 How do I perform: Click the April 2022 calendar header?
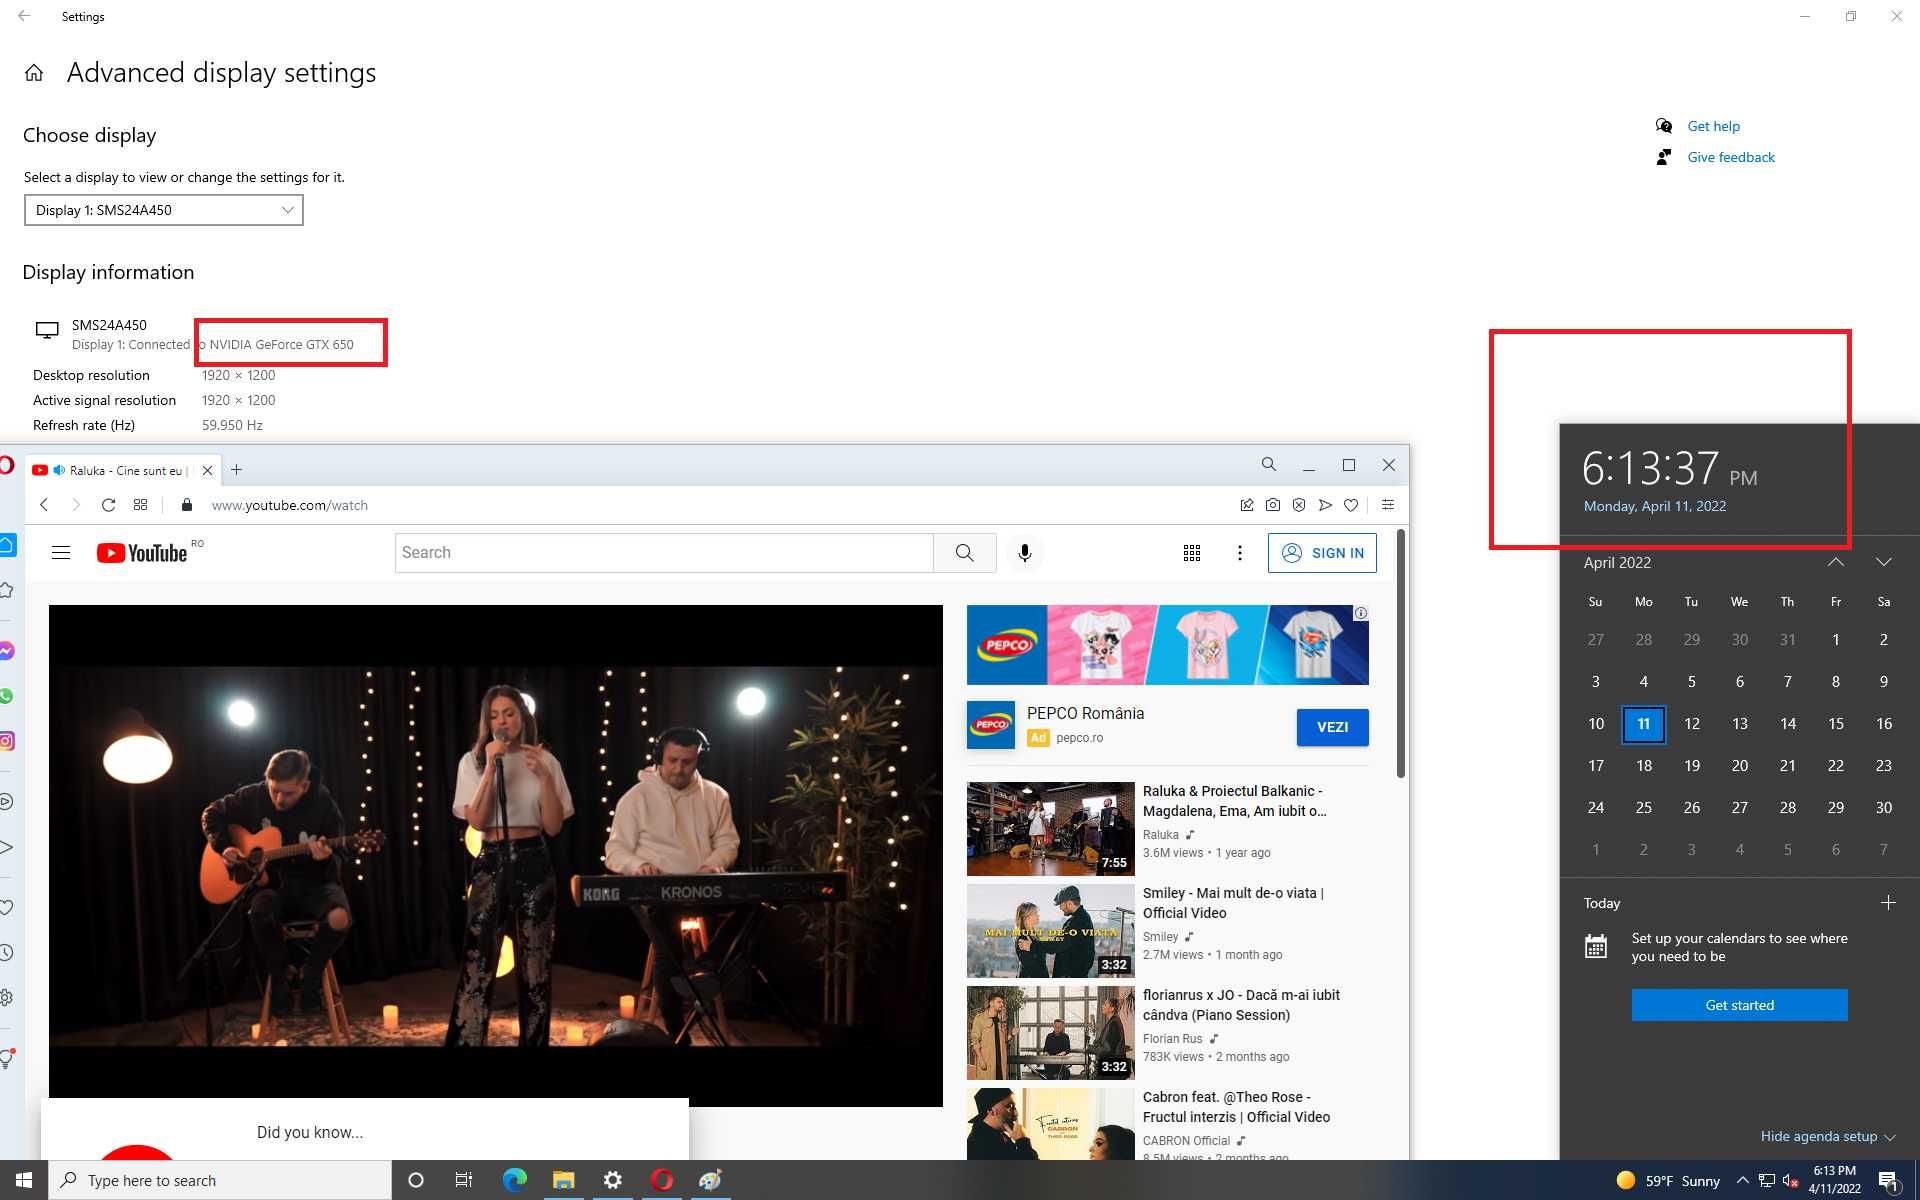click(x=1617, y=563)
